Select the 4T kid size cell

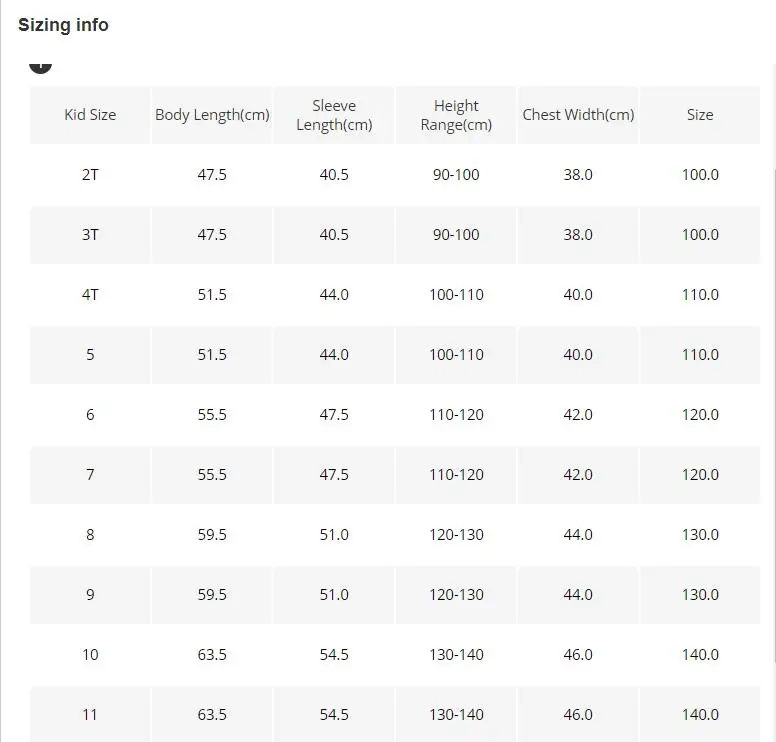click(x=90, y=295)
